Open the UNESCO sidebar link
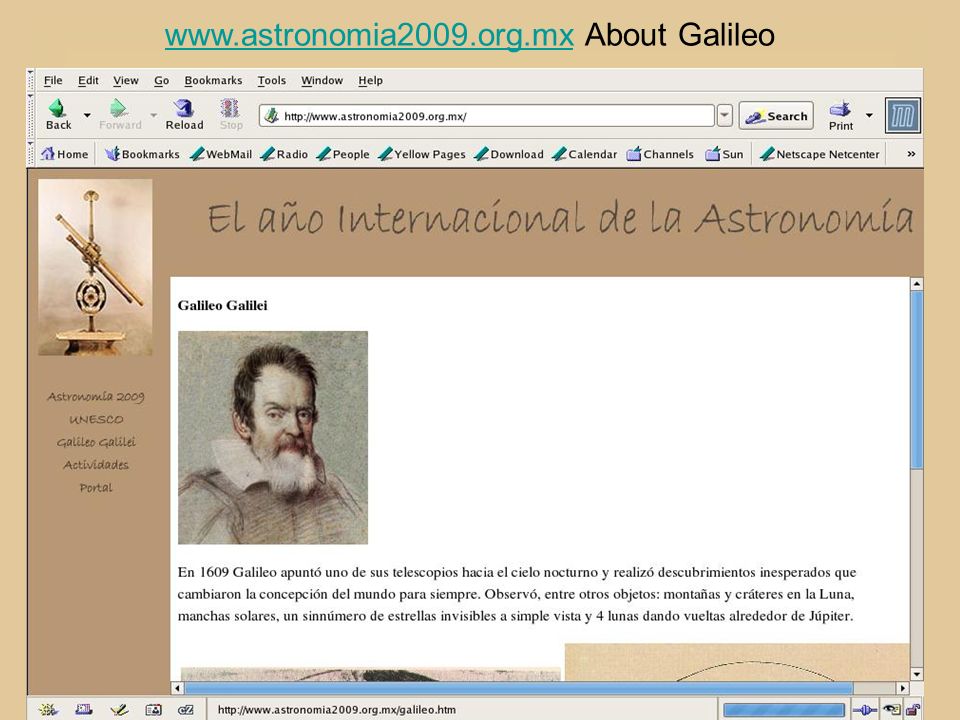Screen dimensions: 960x720 tap(96, 419)
